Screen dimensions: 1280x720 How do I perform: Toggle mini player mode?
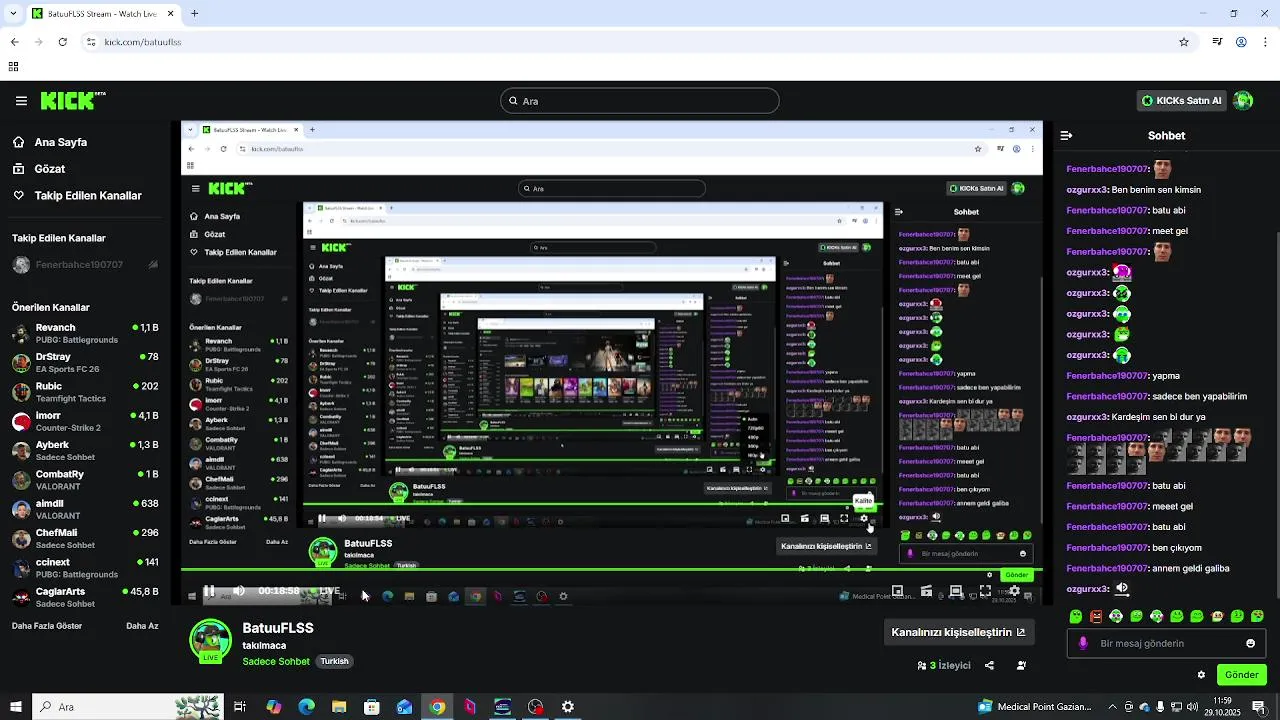[x=897, y=591]
